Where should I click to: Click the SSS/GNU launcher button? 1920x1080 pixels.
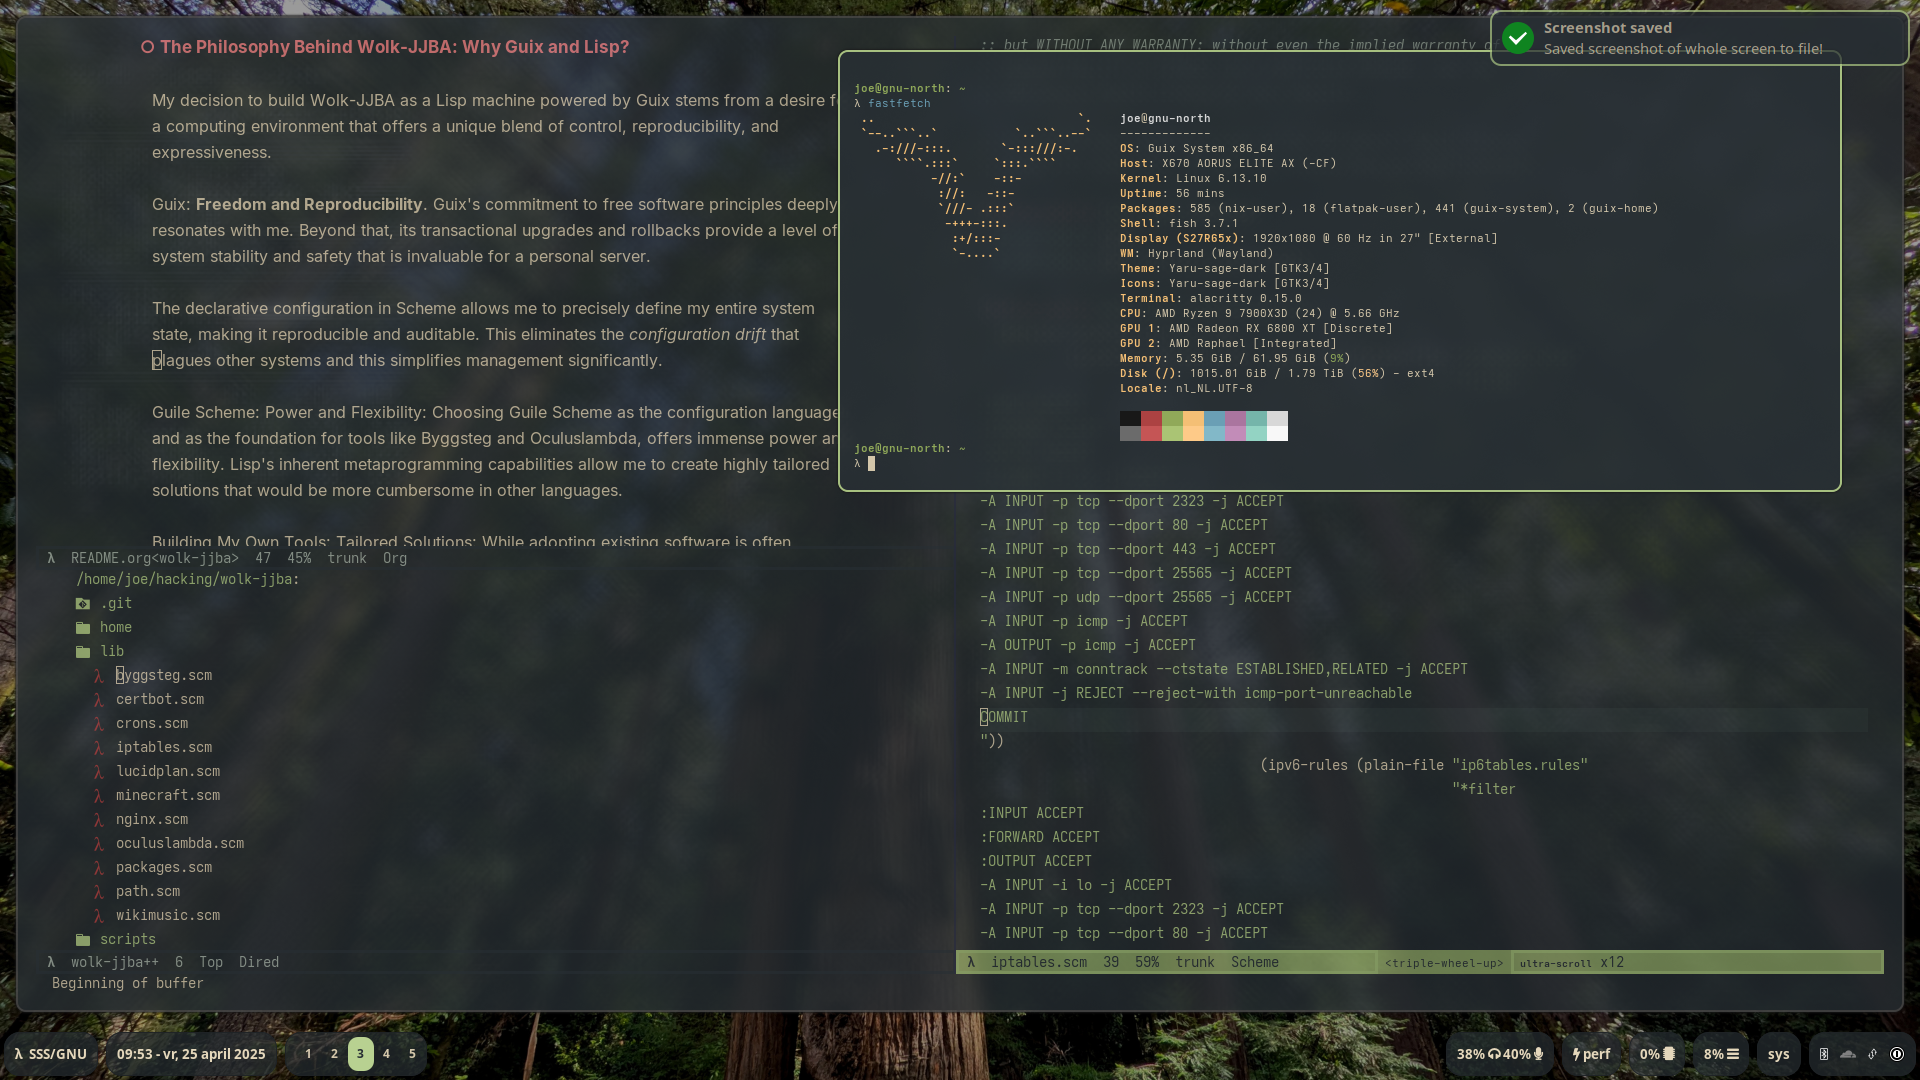[50, 1054]
